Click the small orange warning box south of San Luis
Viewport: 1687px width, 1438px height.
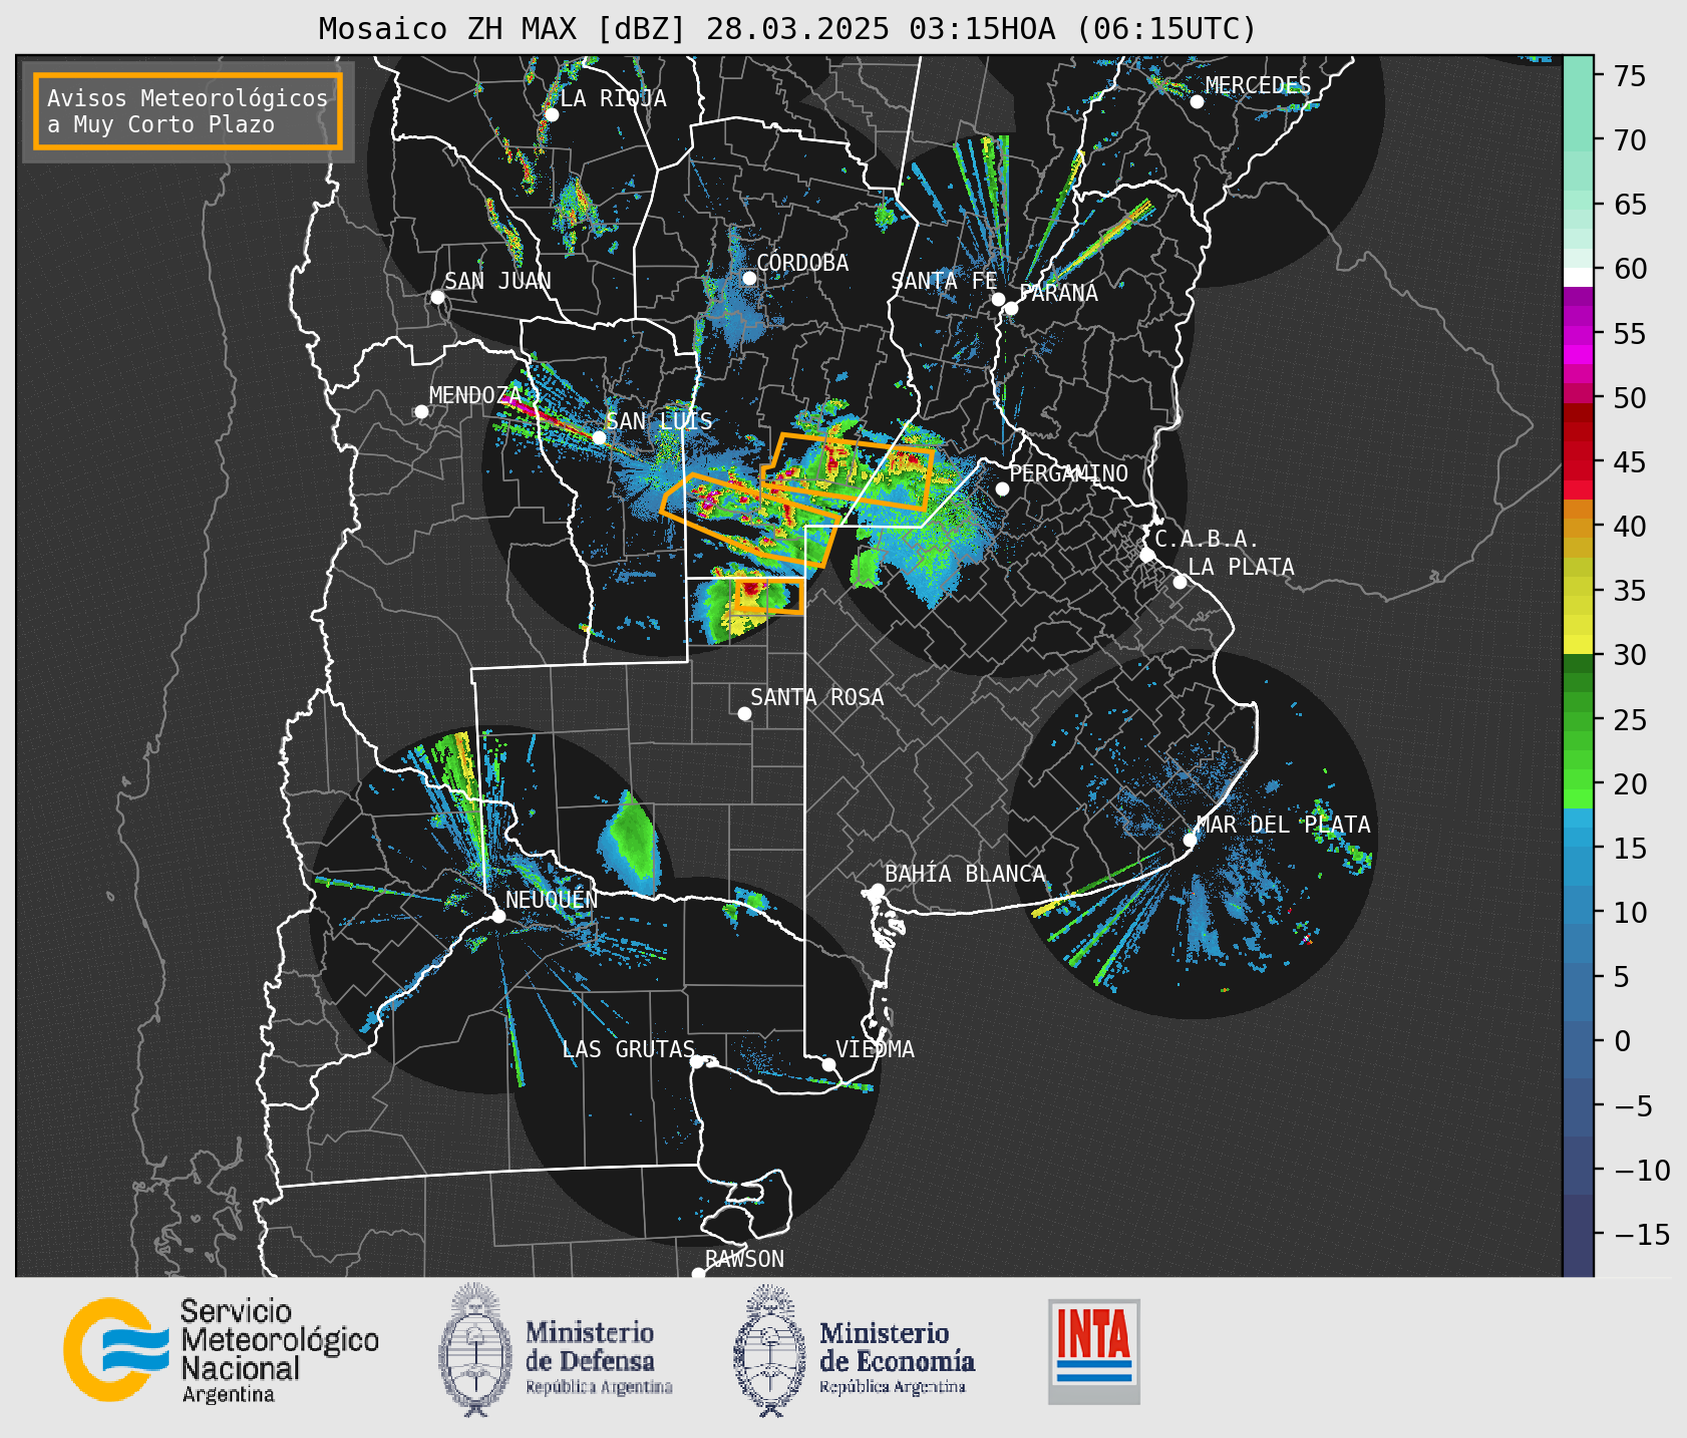click(x=768, y=595)
